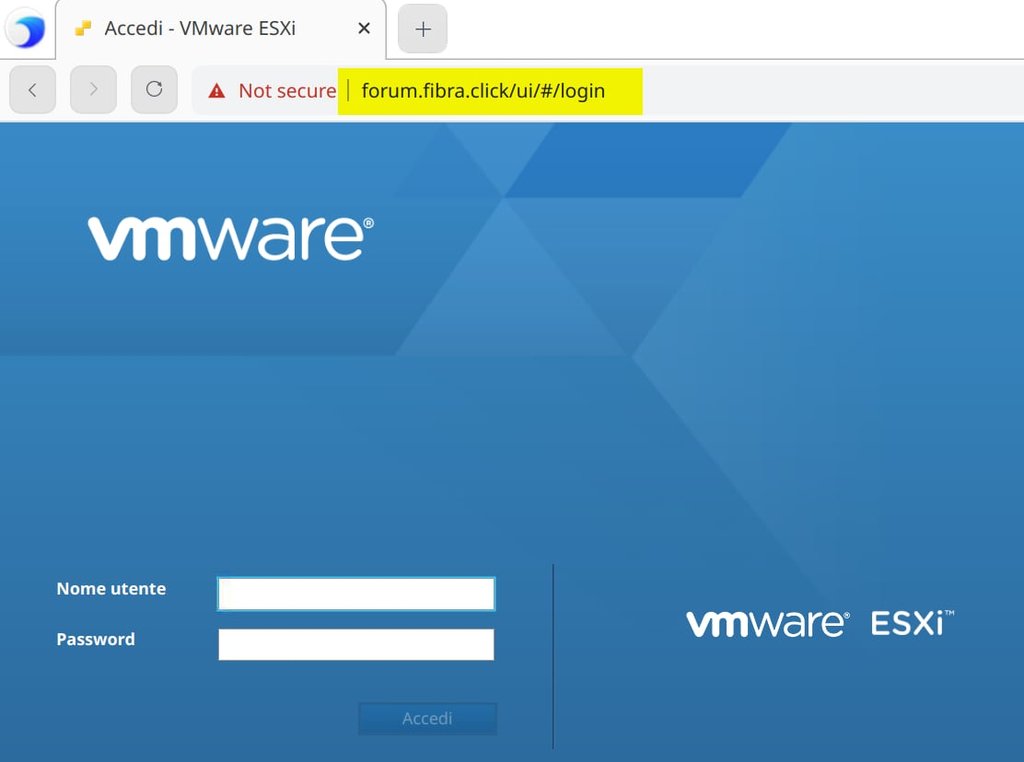Click the address bar URL forum.fibra.click
Screen dimensions: 1024x762
coord(483,91)
